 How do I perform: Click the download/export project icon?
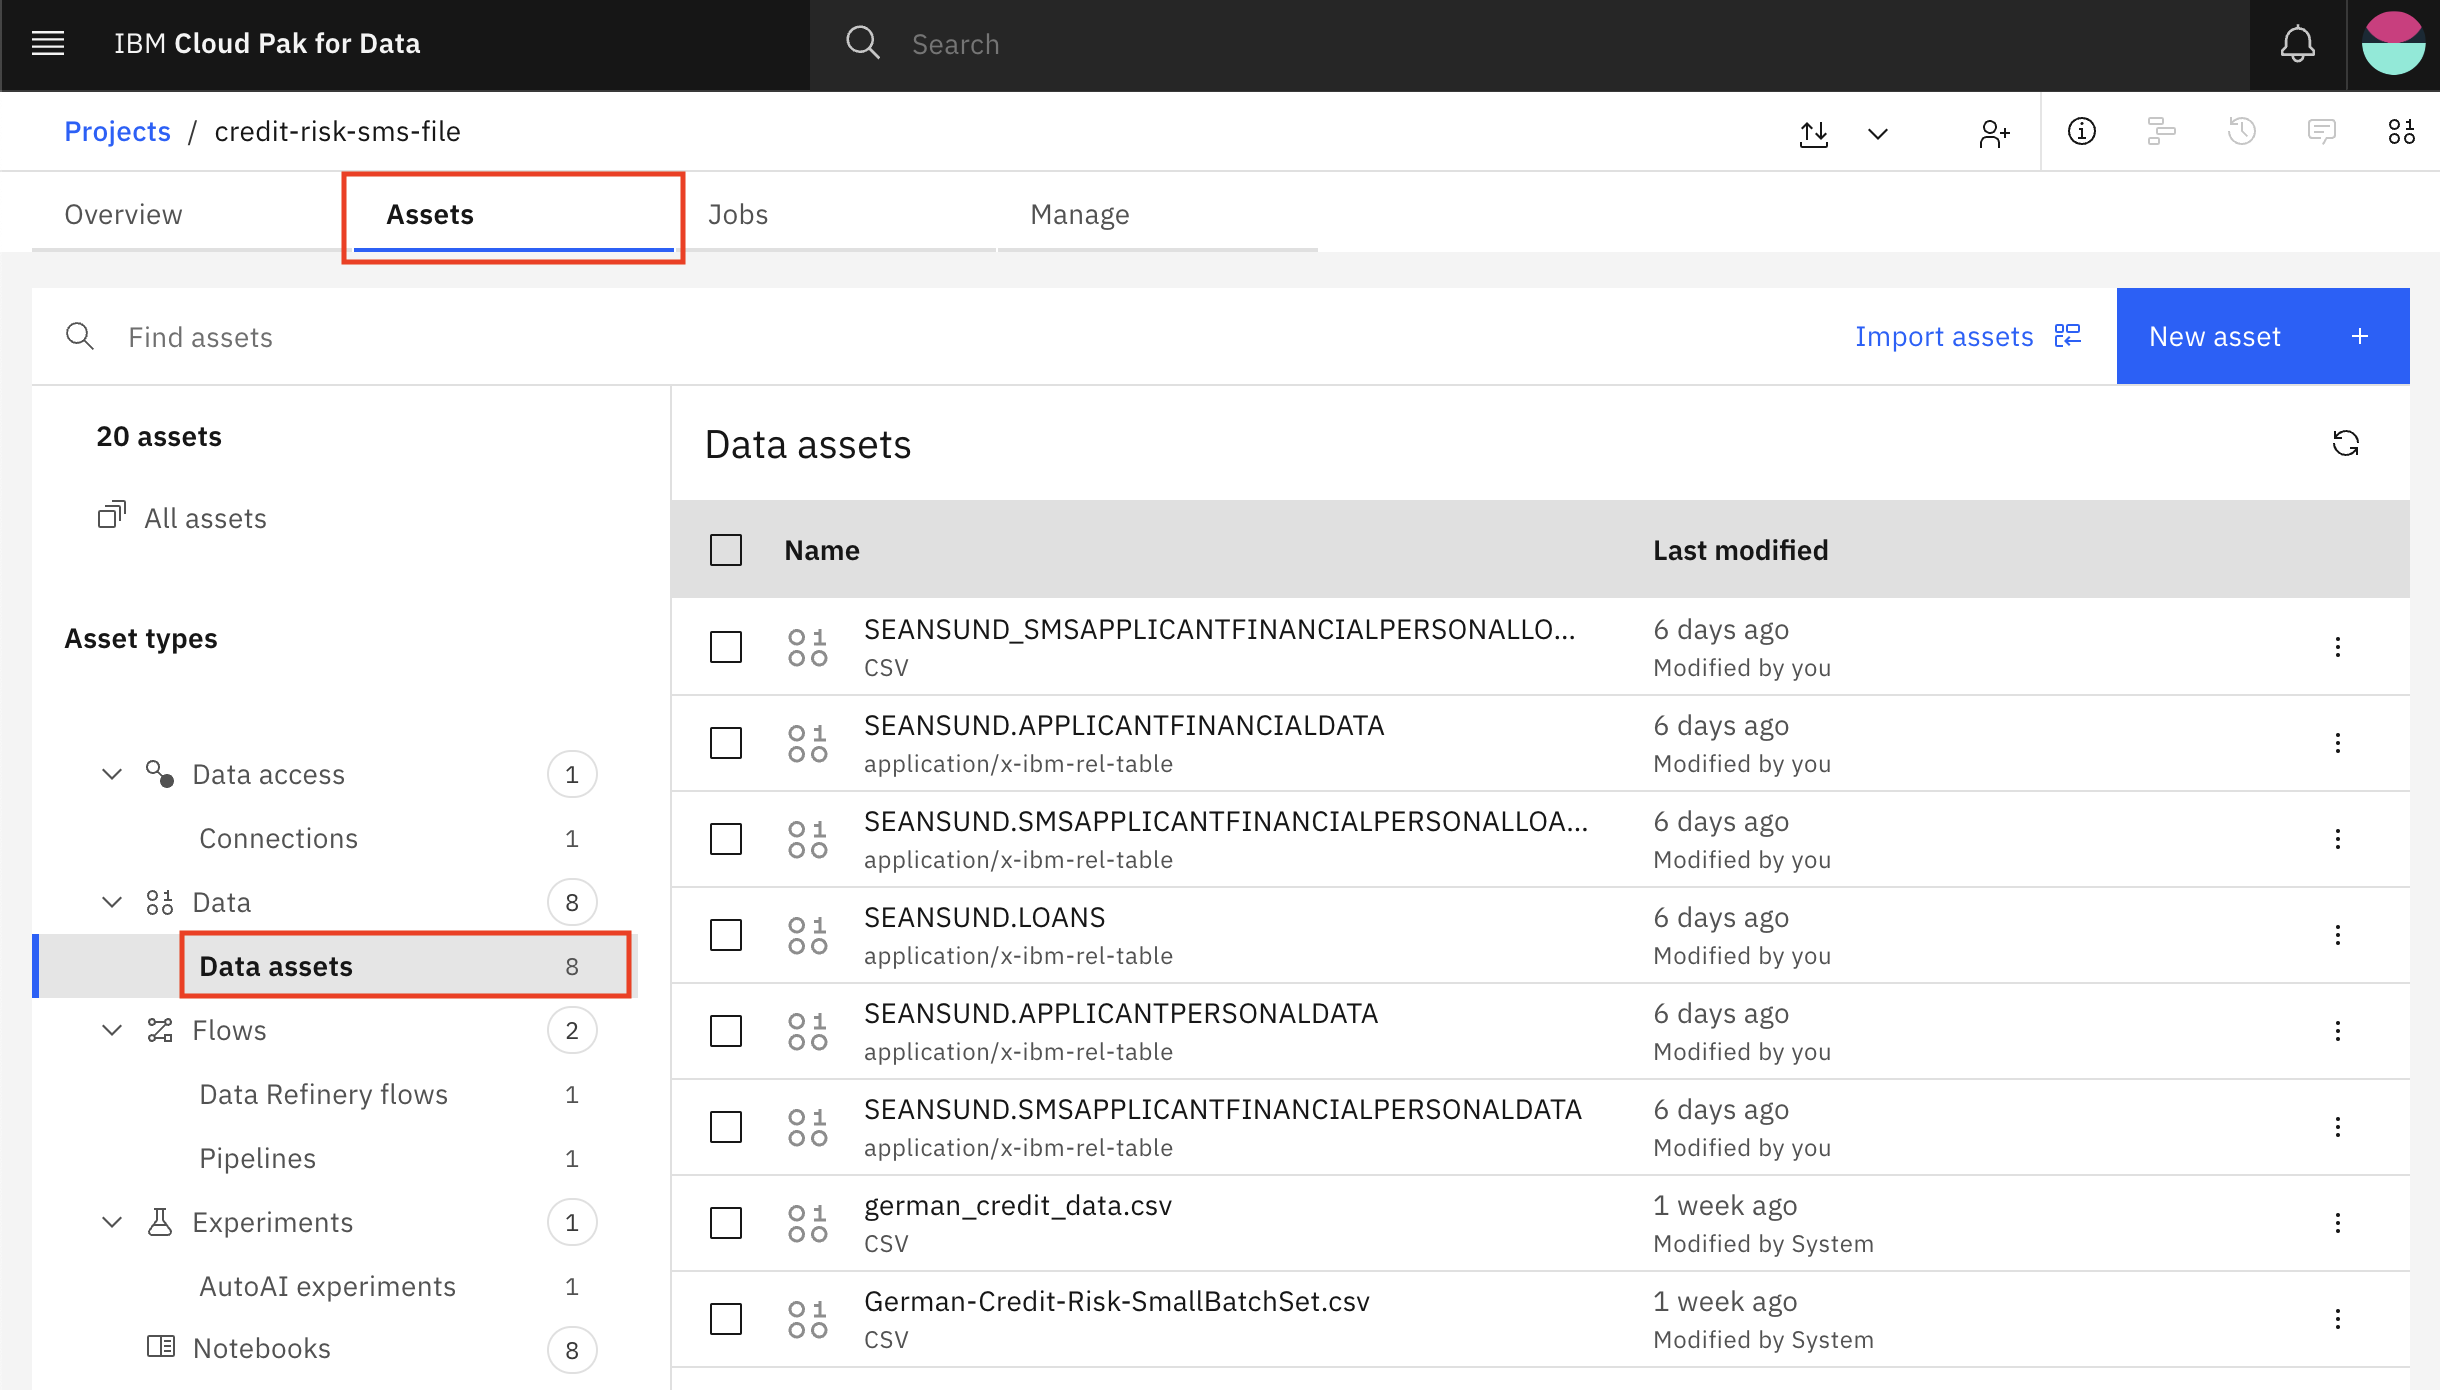(1815, 131)
